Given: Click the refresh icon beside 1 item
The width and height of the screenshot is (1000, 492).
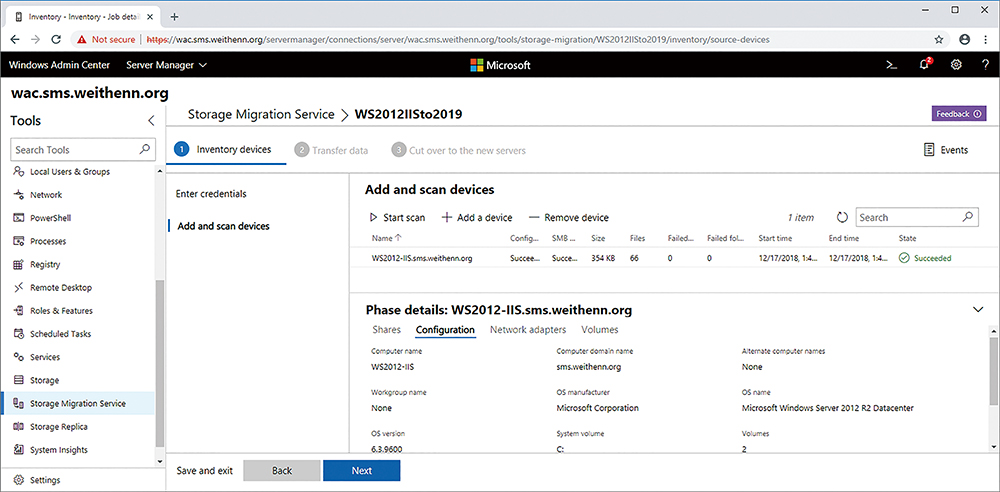Looking at the screenshot, I should (x=842, y=218).
